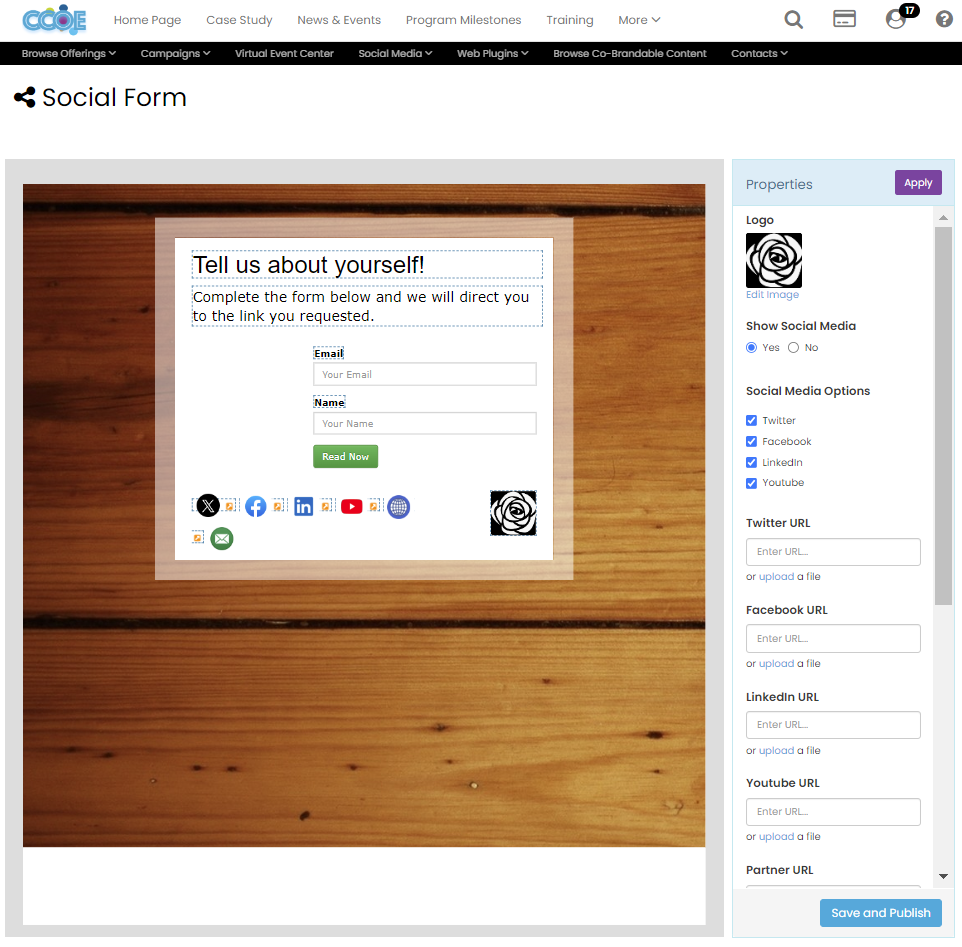Click upload link under Twitter URL
The width and height of the screenshot is (962, 947).
click(776, 577)
